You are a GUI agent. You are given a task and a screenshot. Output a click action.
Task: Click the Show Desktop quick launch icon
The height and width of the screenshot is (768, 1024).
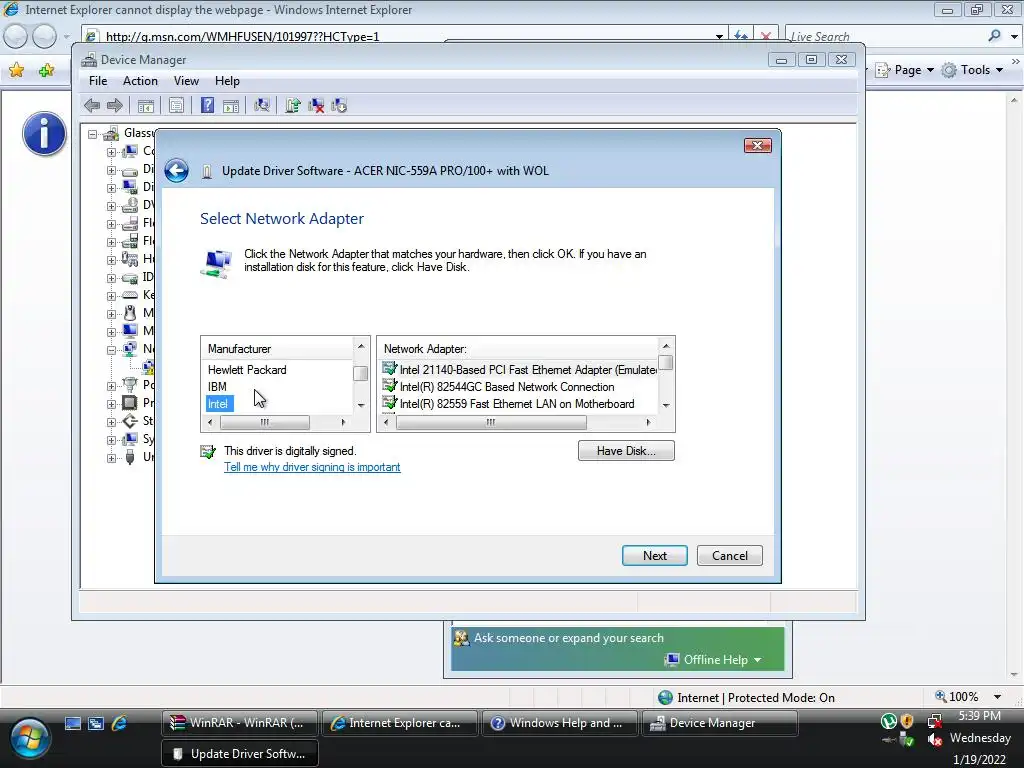72,723
